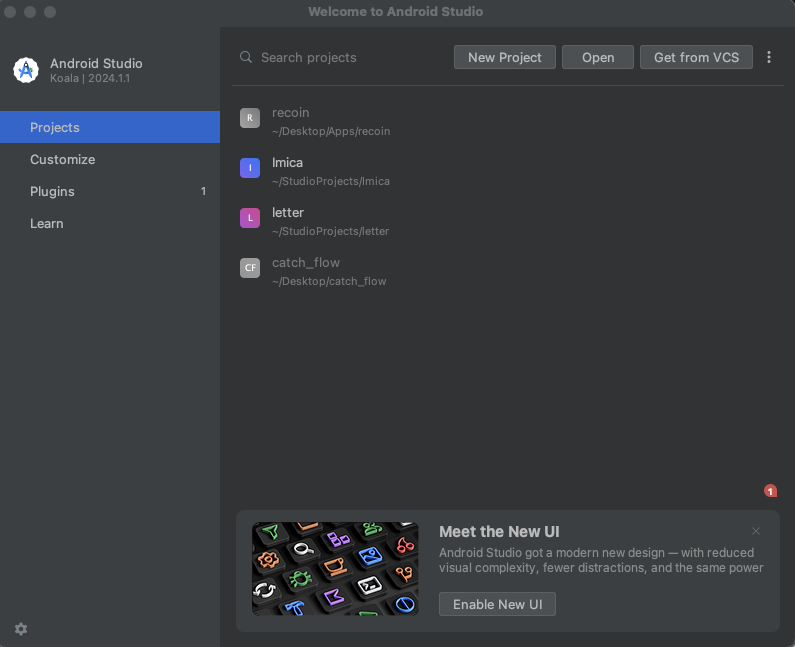795x647 pixels.
Task: Open the red notifications badge
Action: tap(770, 491)
